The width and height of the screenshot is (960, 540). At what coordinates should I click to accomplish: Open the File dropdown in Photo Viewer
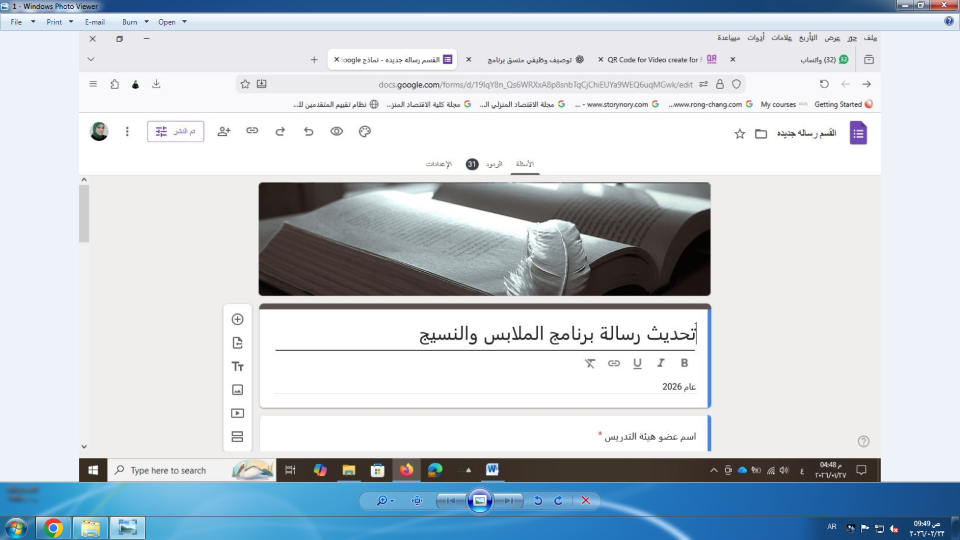pyautogui.click(x=21, y=21)
